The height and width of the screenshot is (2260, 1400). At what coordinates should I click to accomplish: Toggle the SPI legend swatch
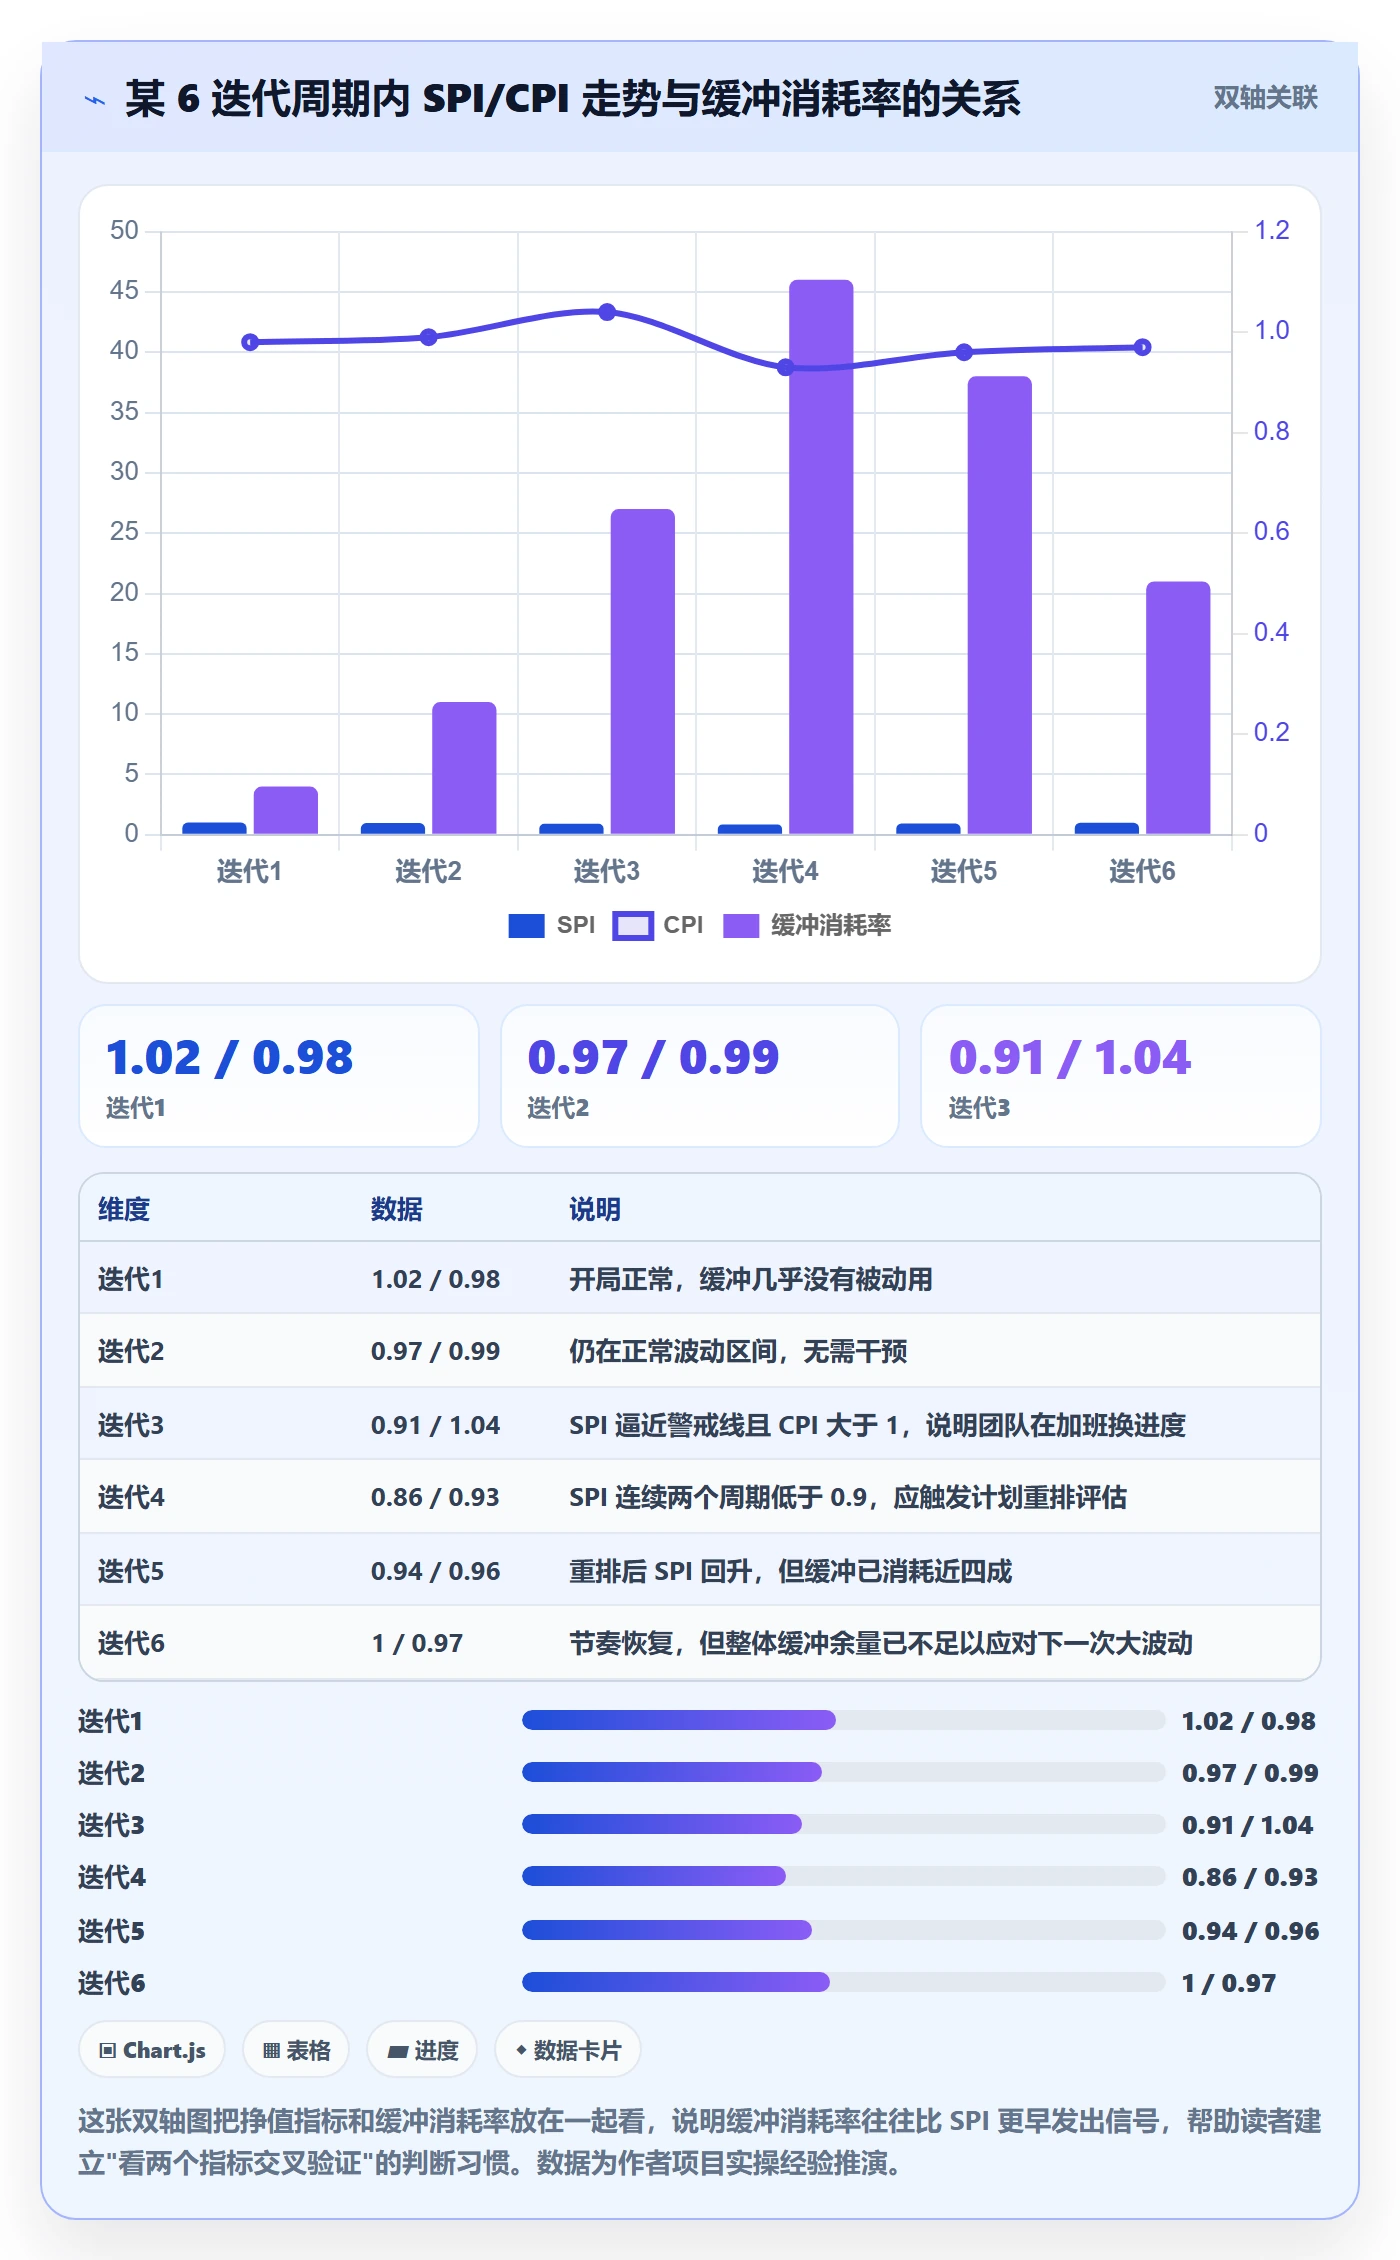pyautogui.click(x=526, y=926)
